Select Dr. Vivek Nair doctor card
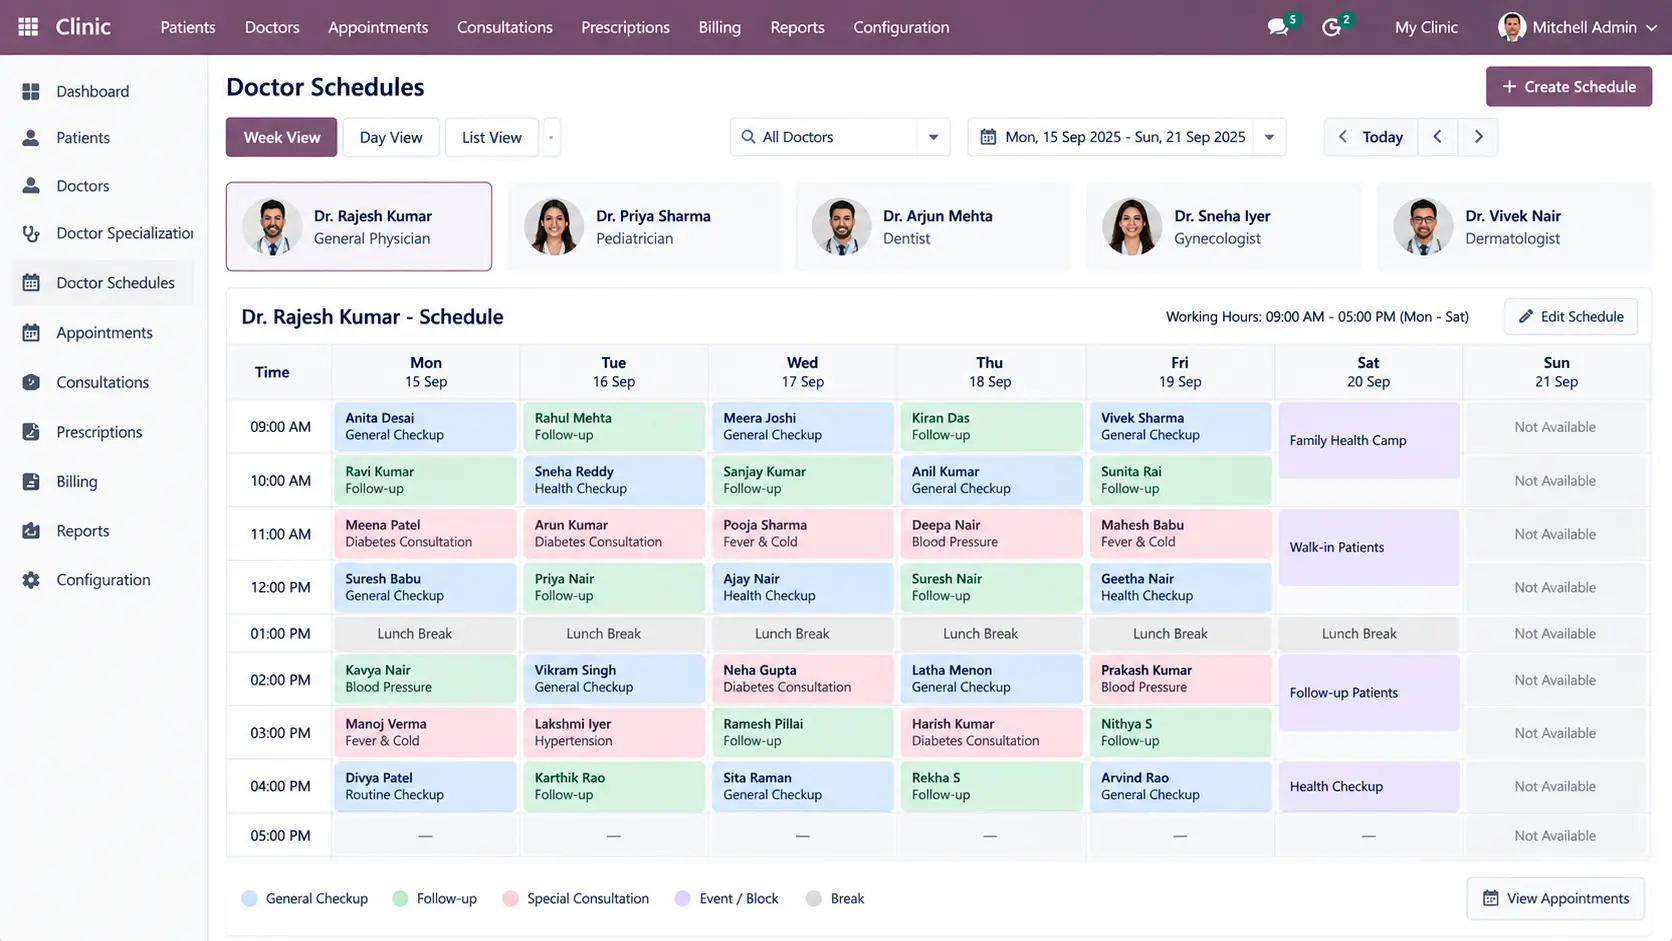 [x=1514, y=226]
